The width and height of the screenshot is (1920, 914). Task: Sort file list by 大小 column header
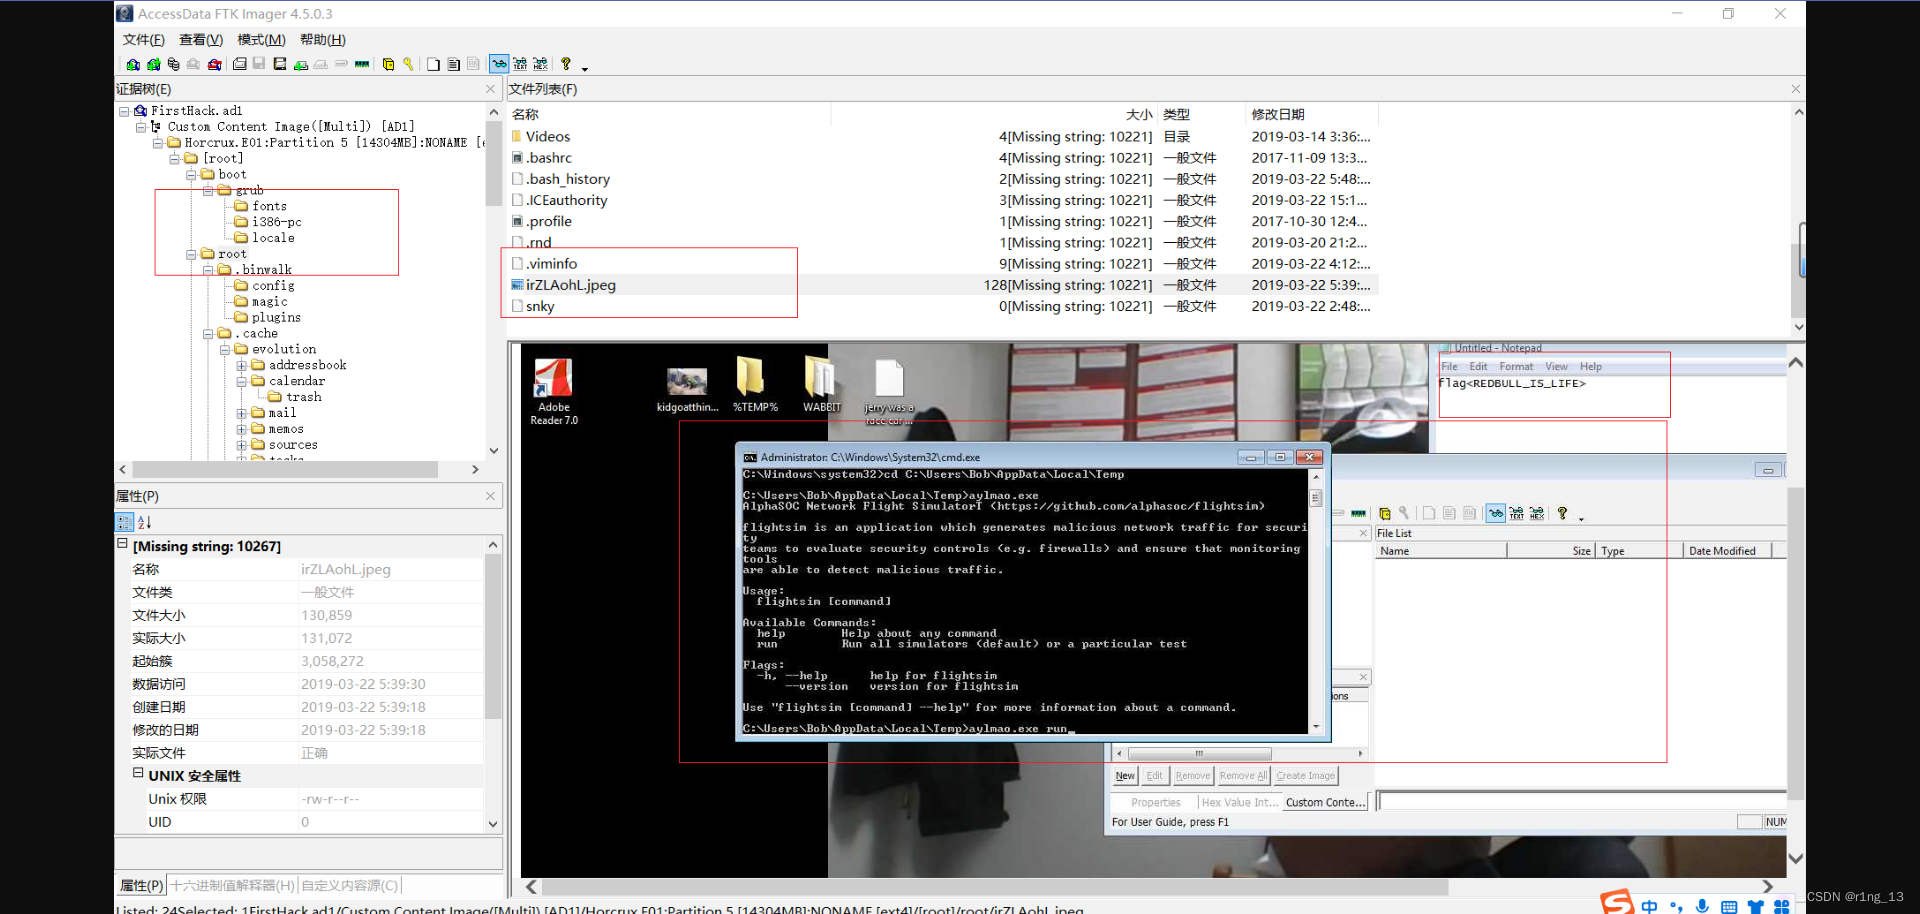coord(995,114)
